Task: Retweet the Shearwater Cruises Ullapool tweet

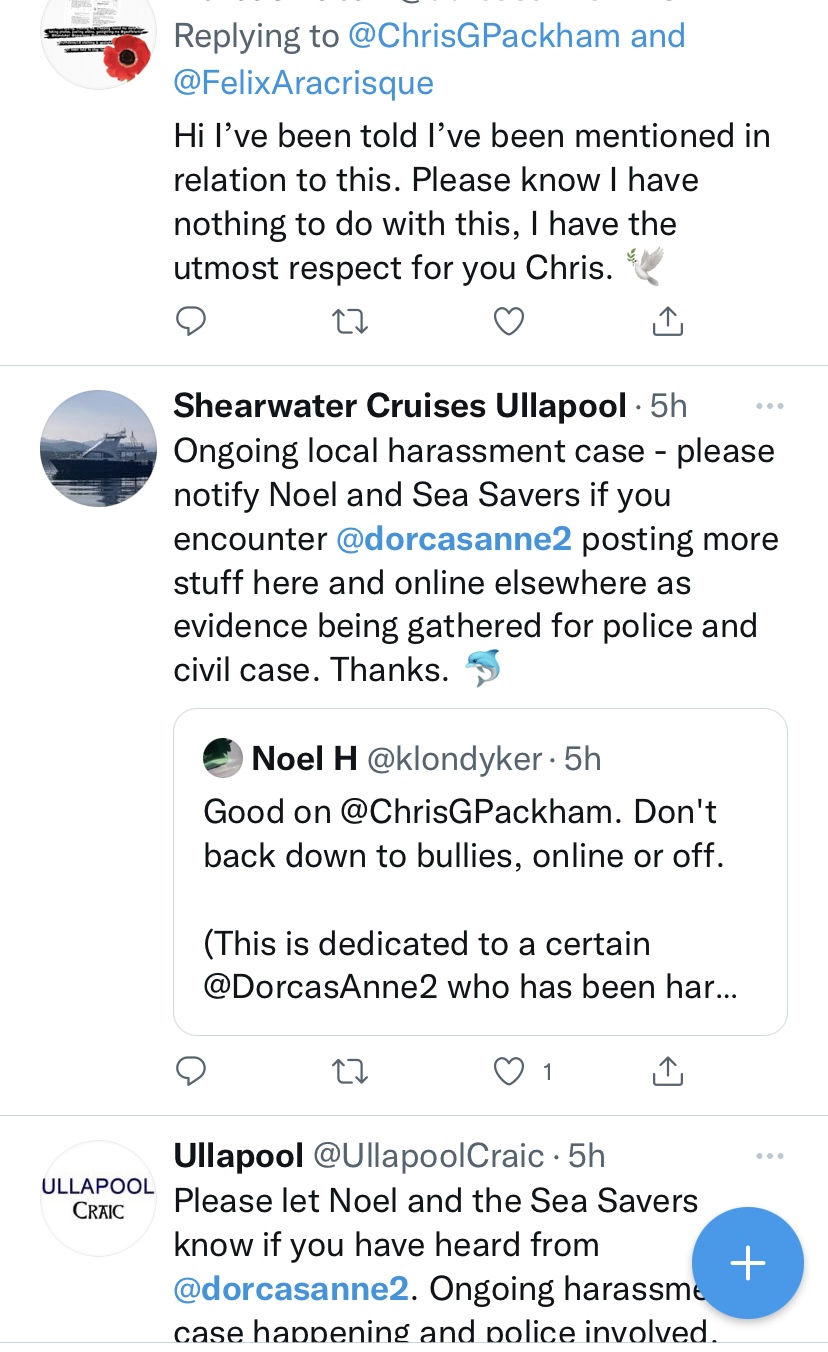Action: tap(349, 1072)
